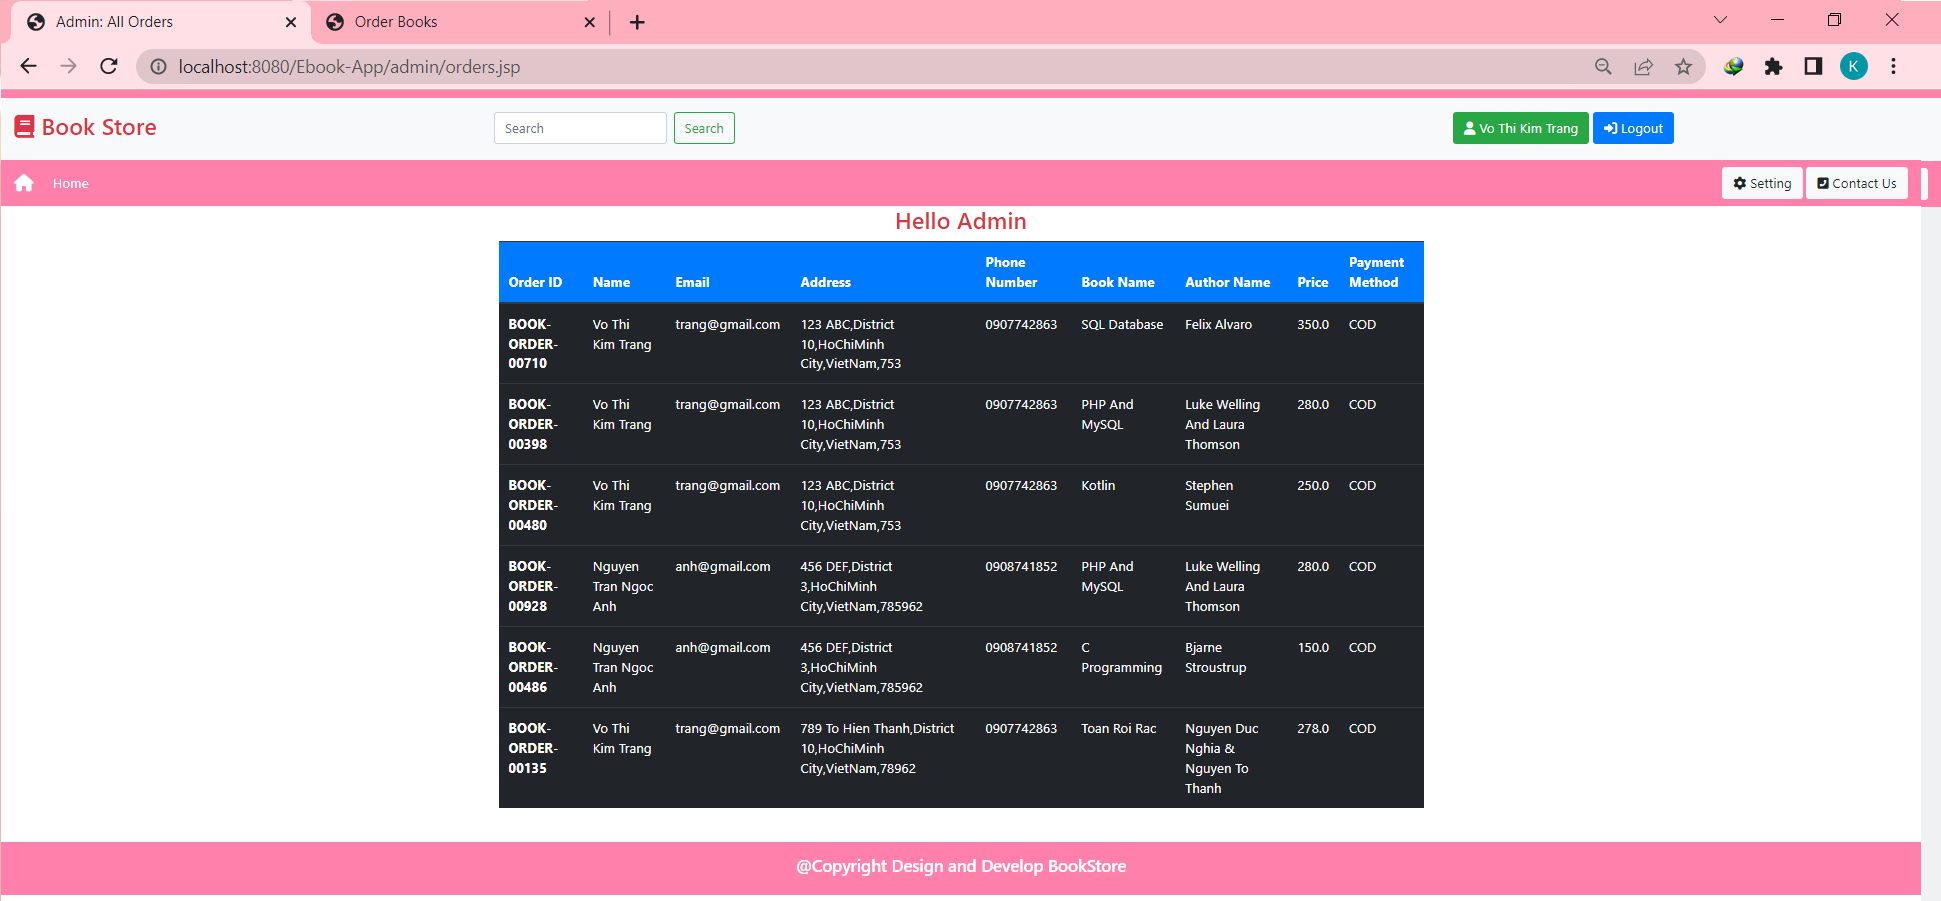Image resolution: width=1941 pixels, height=901 pixels.
Task: Click the home house icon in navbar
Action: pos(24,183)
